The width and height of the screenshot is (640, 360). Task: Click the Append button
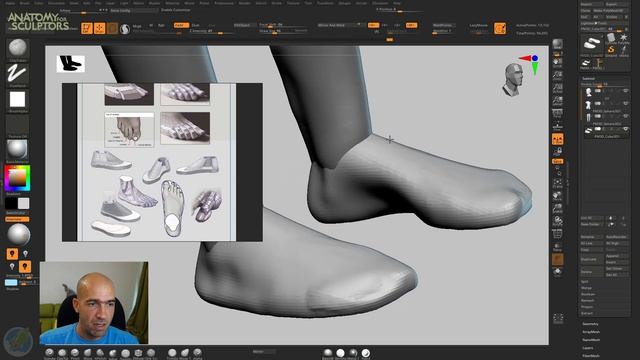coord(617,256)
